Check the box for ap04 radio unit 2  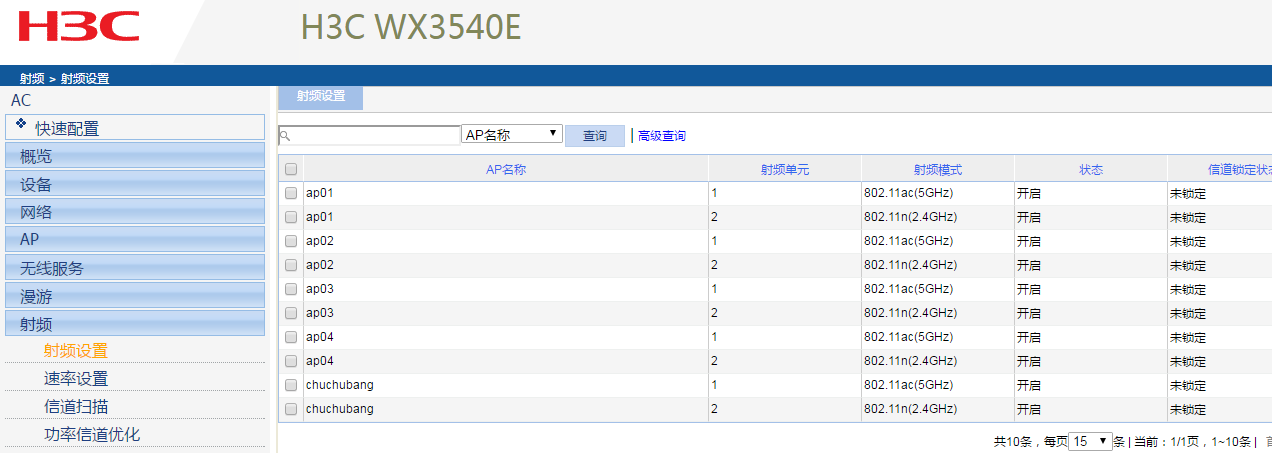tap(291, 361)
